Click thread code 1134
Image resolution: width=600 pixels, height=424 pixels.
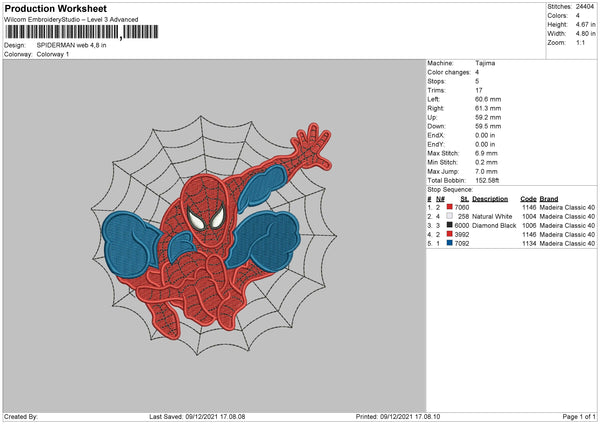pos(529,243)
